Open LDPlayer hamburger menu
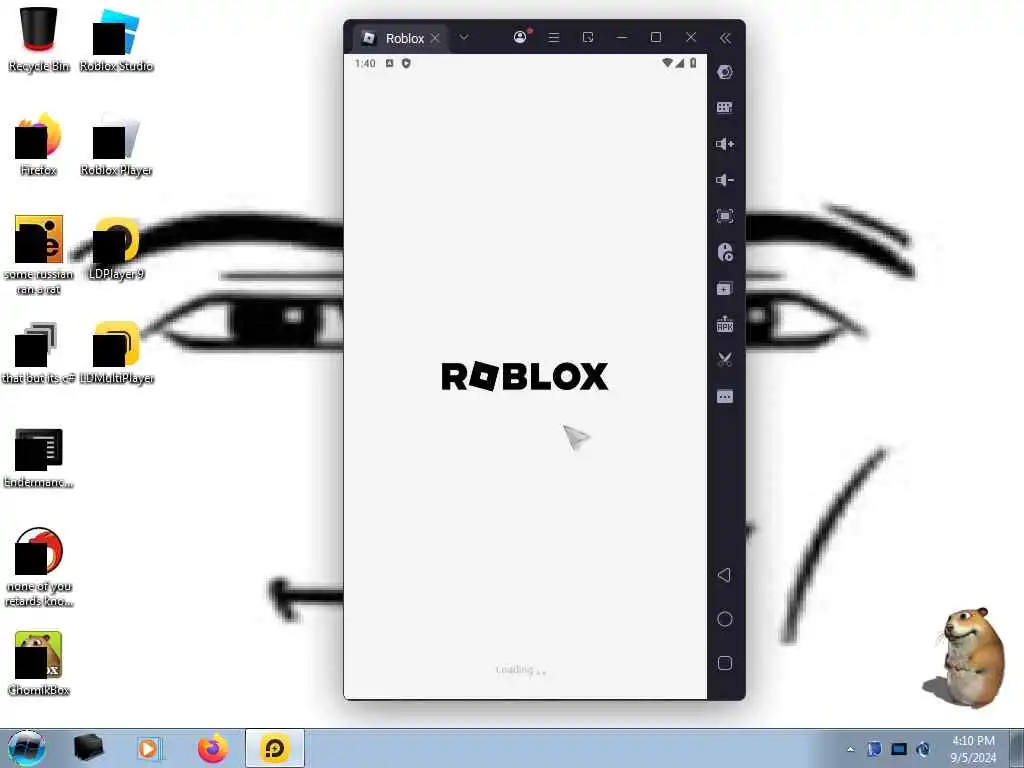 click(x=554, y=38)
